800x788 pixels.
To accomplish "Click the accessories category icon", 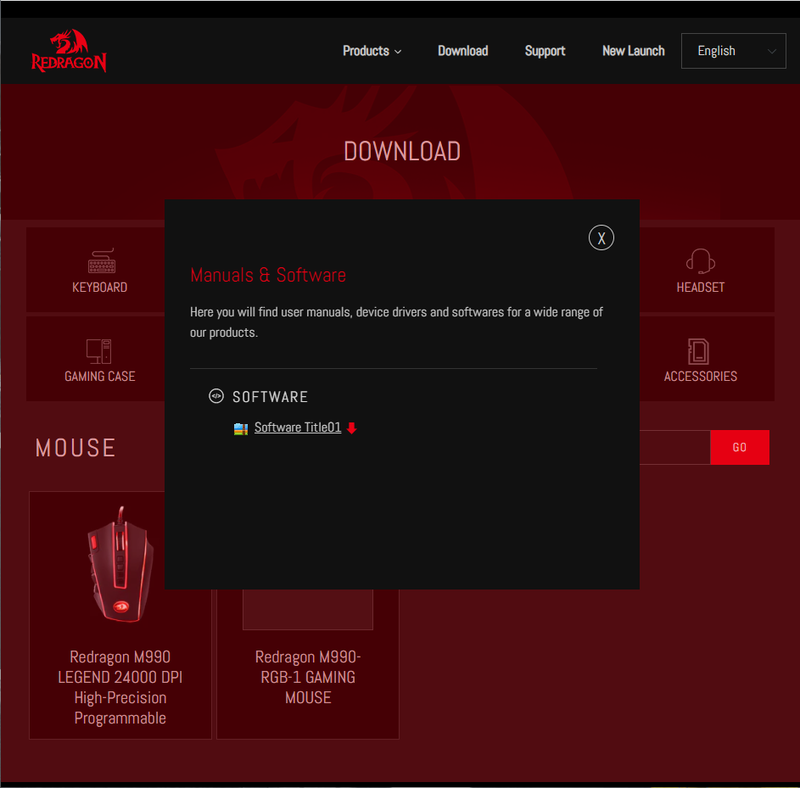I will [x=698, y=351].
